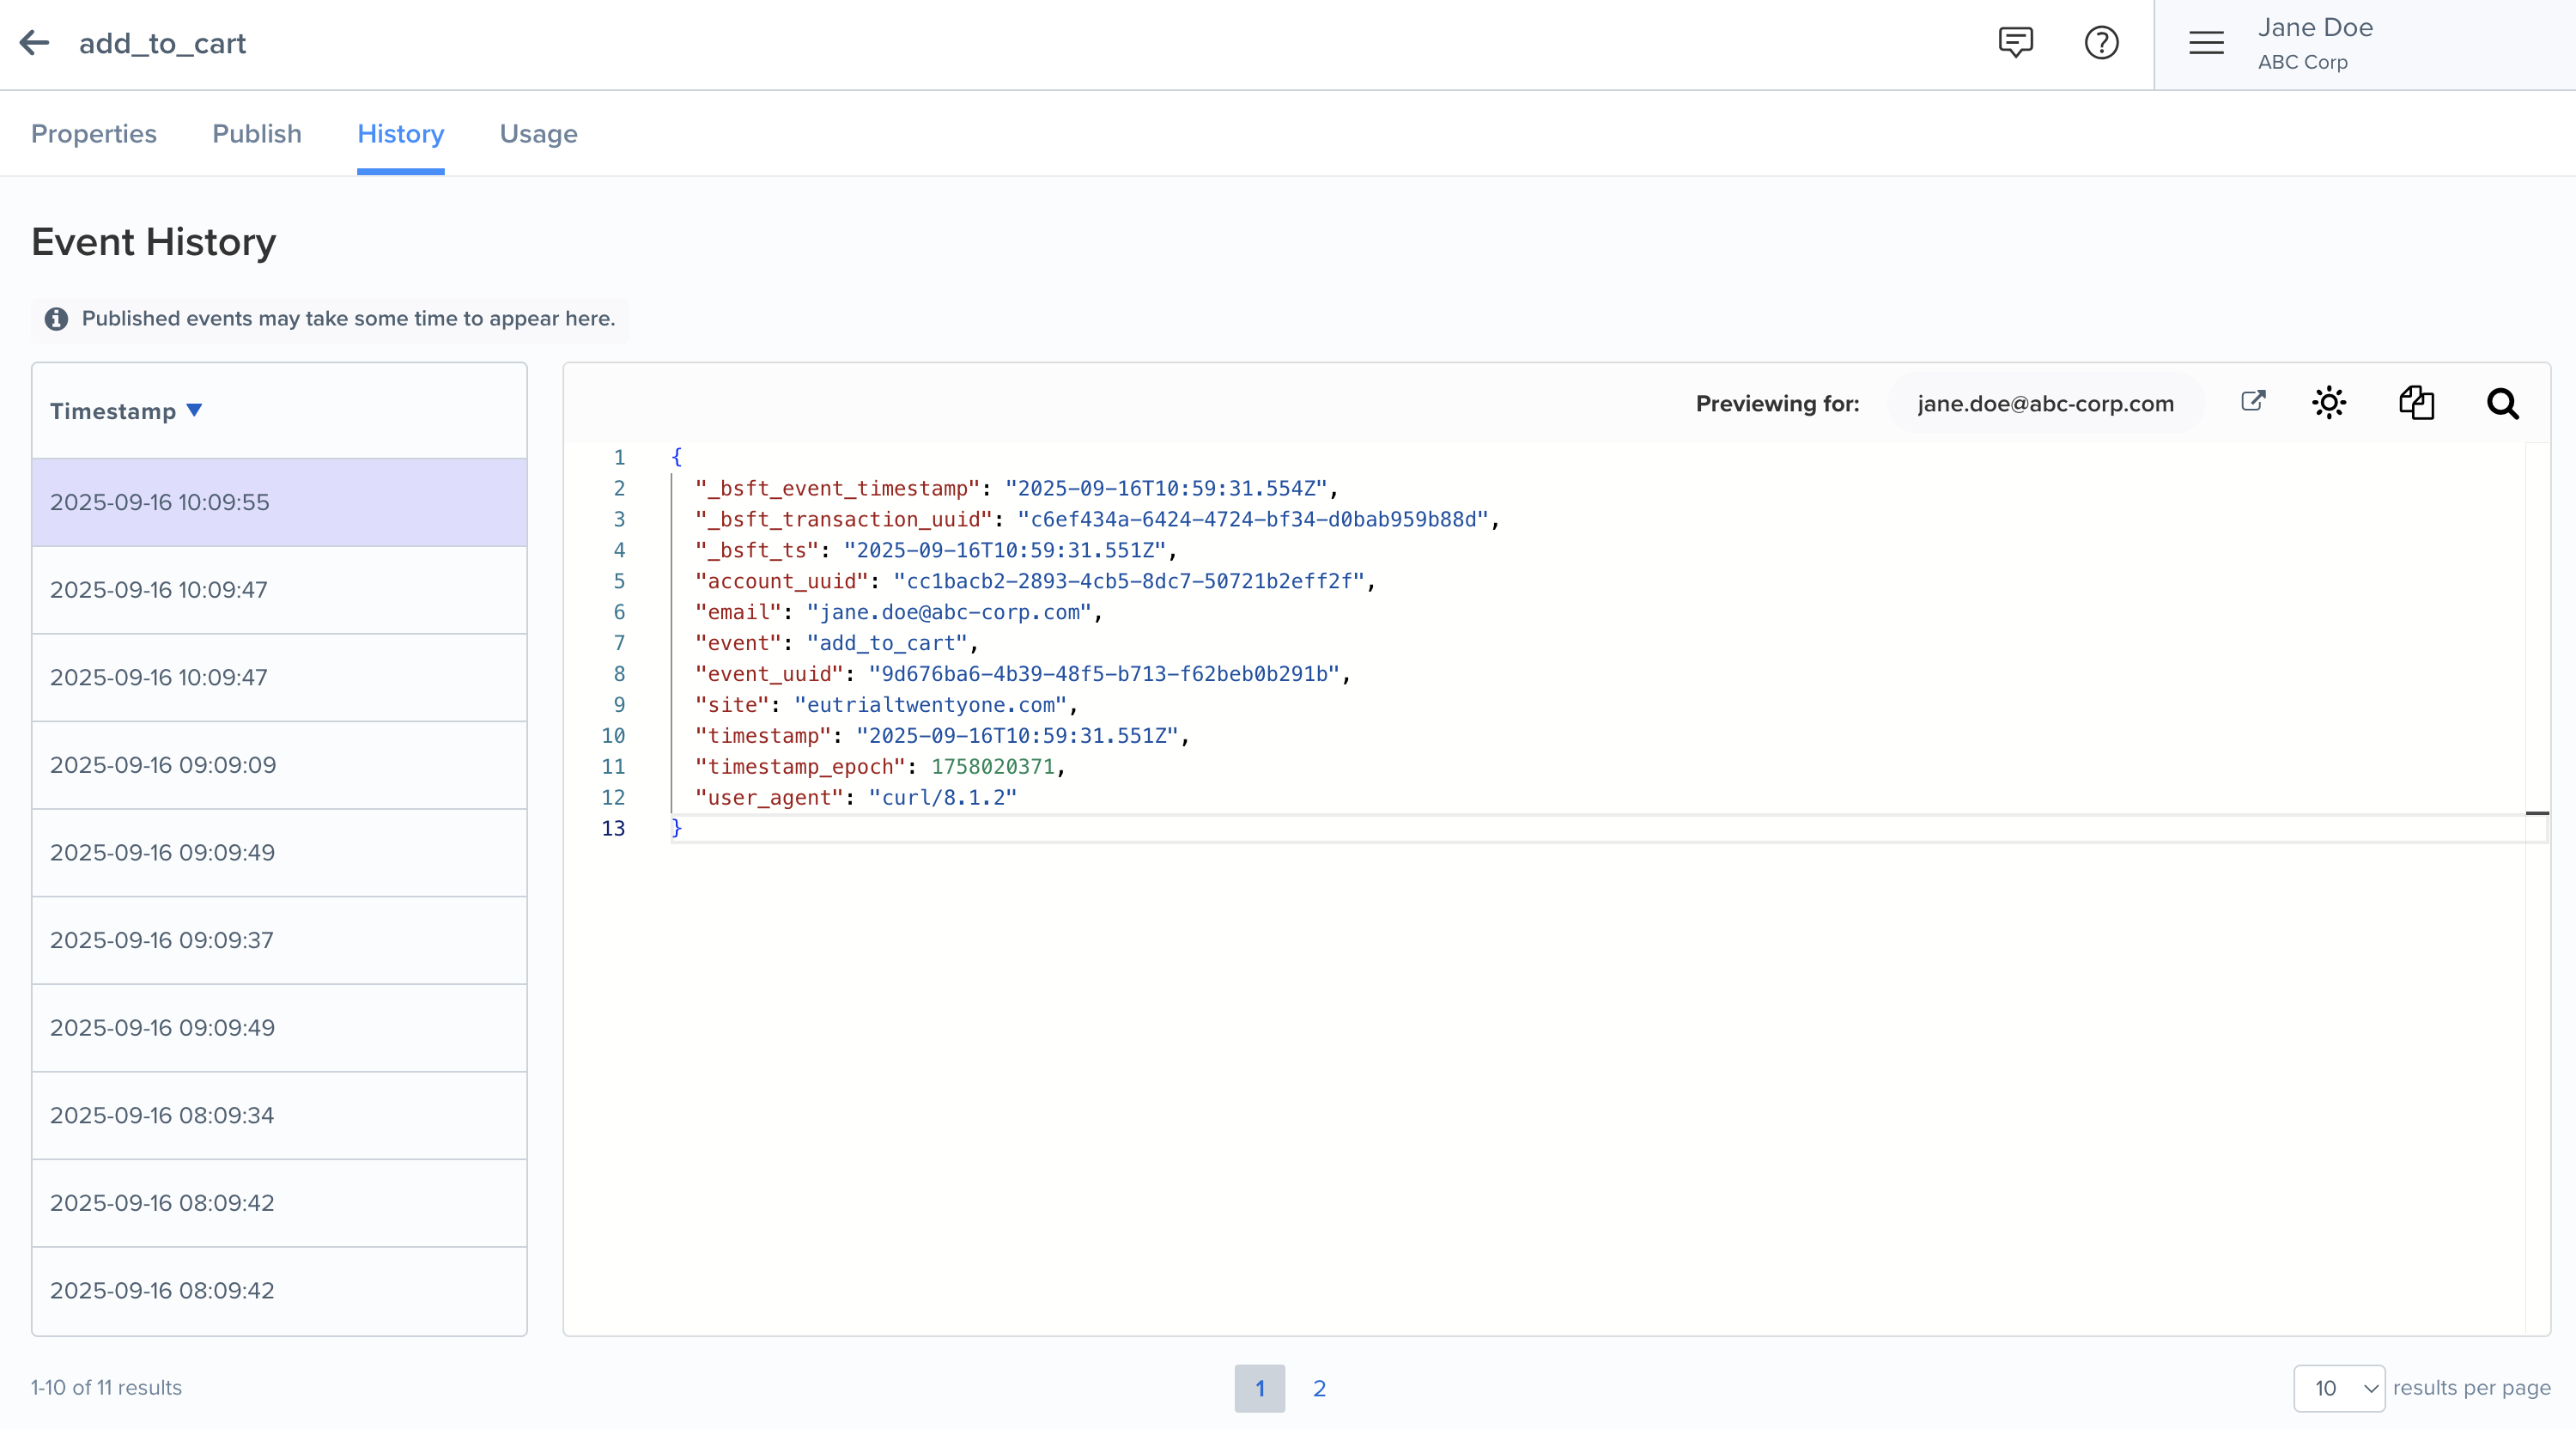
Task: Select event 2025-09-16 09:09:09
Action: [279, 765]
